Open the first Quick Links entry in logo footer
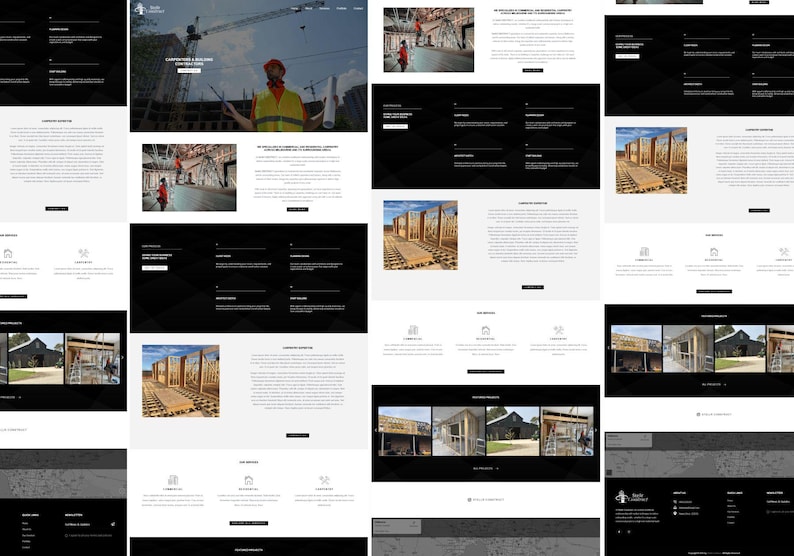 730,500
